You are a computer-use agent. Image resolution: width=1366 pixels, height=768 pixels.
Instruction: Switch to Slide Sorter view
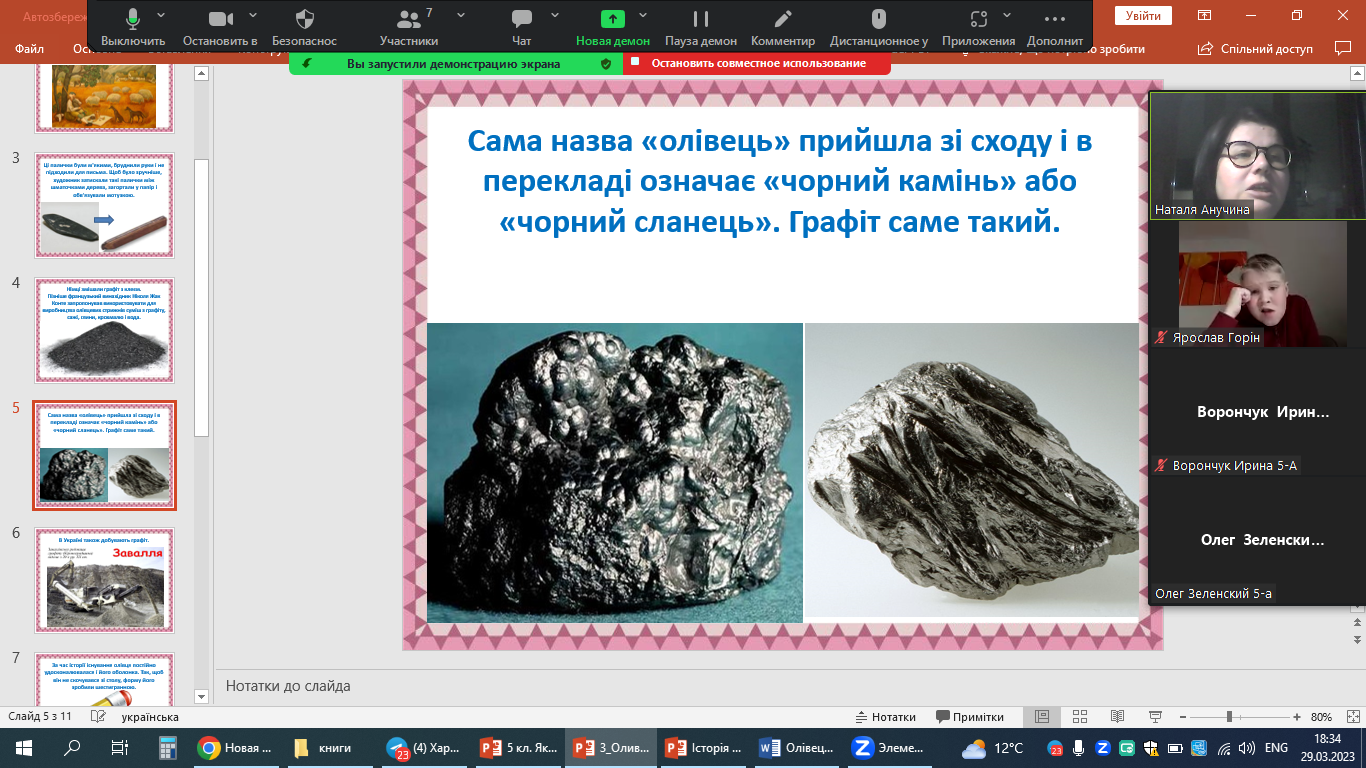[1078, 717]
